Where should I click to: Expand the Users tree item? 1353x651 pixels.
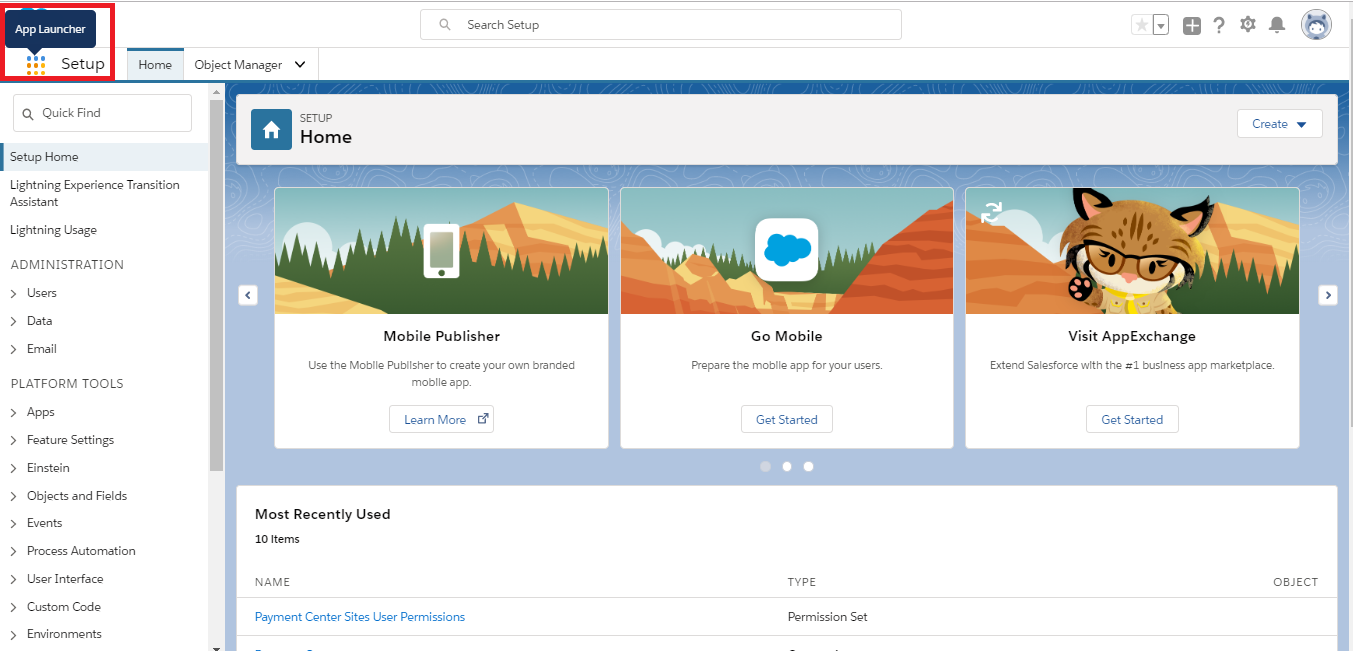click(x=14, y=293)
